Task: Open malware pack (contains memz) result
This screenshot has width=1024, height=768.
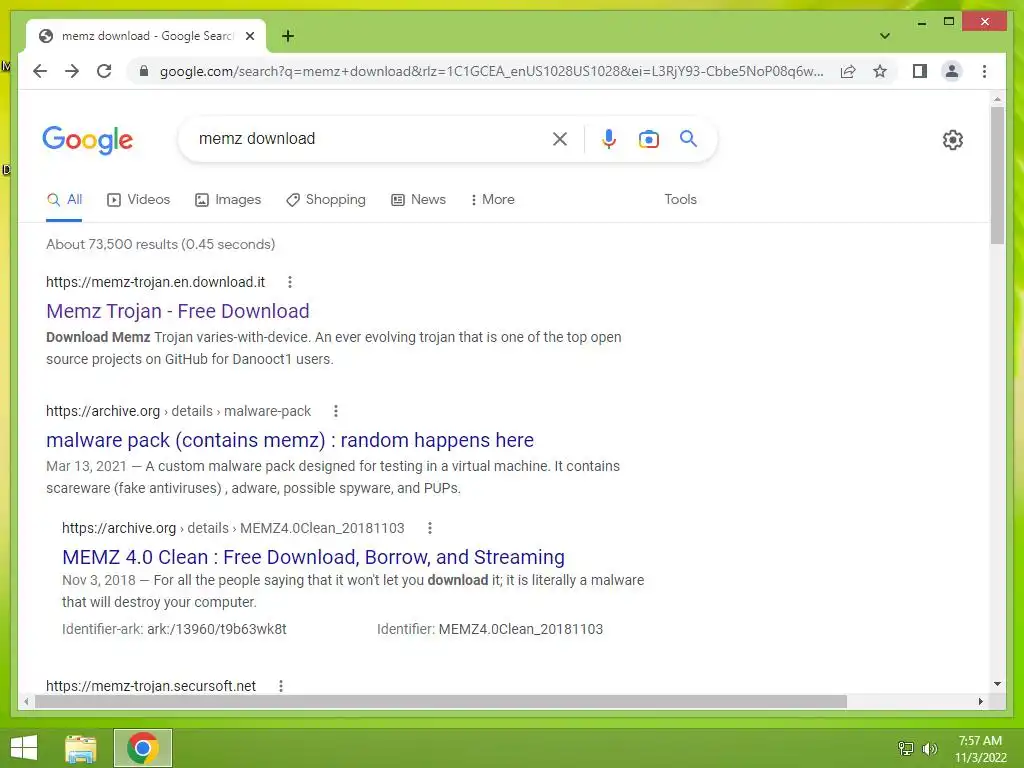Action: click(290, 440)
